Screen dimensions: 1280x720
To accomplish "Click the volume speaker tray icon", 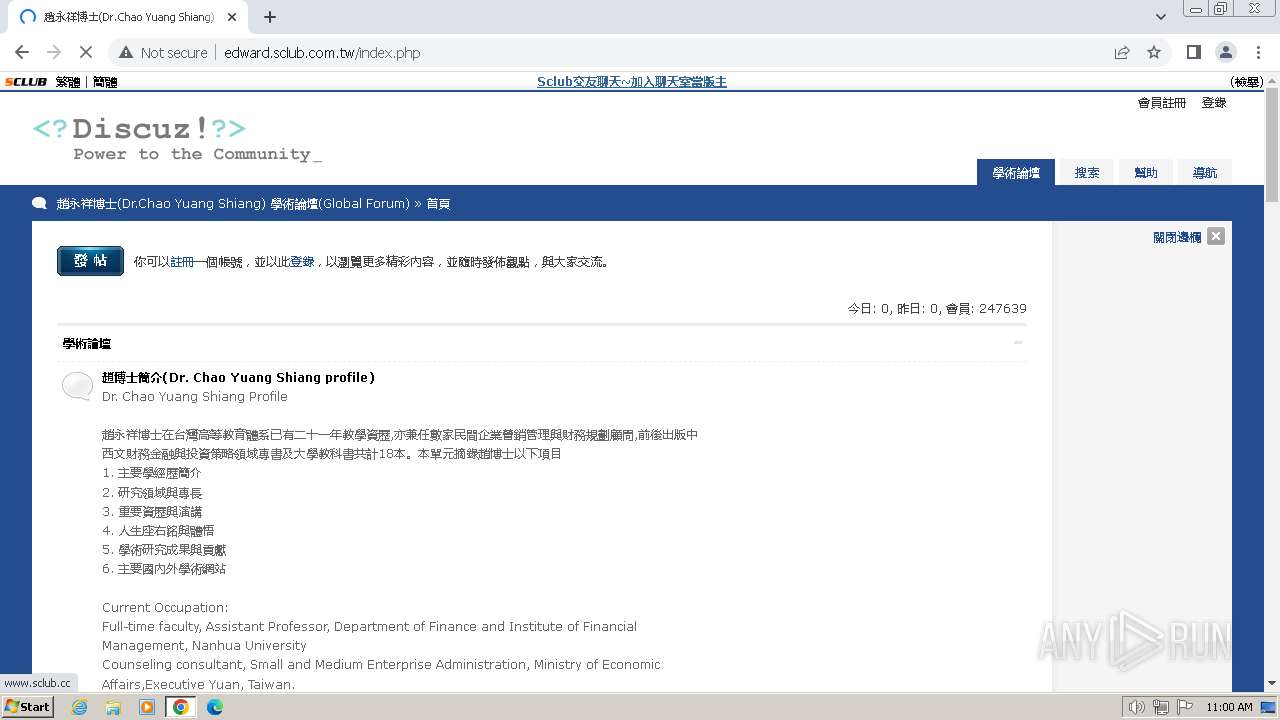I will [1136, 707].
